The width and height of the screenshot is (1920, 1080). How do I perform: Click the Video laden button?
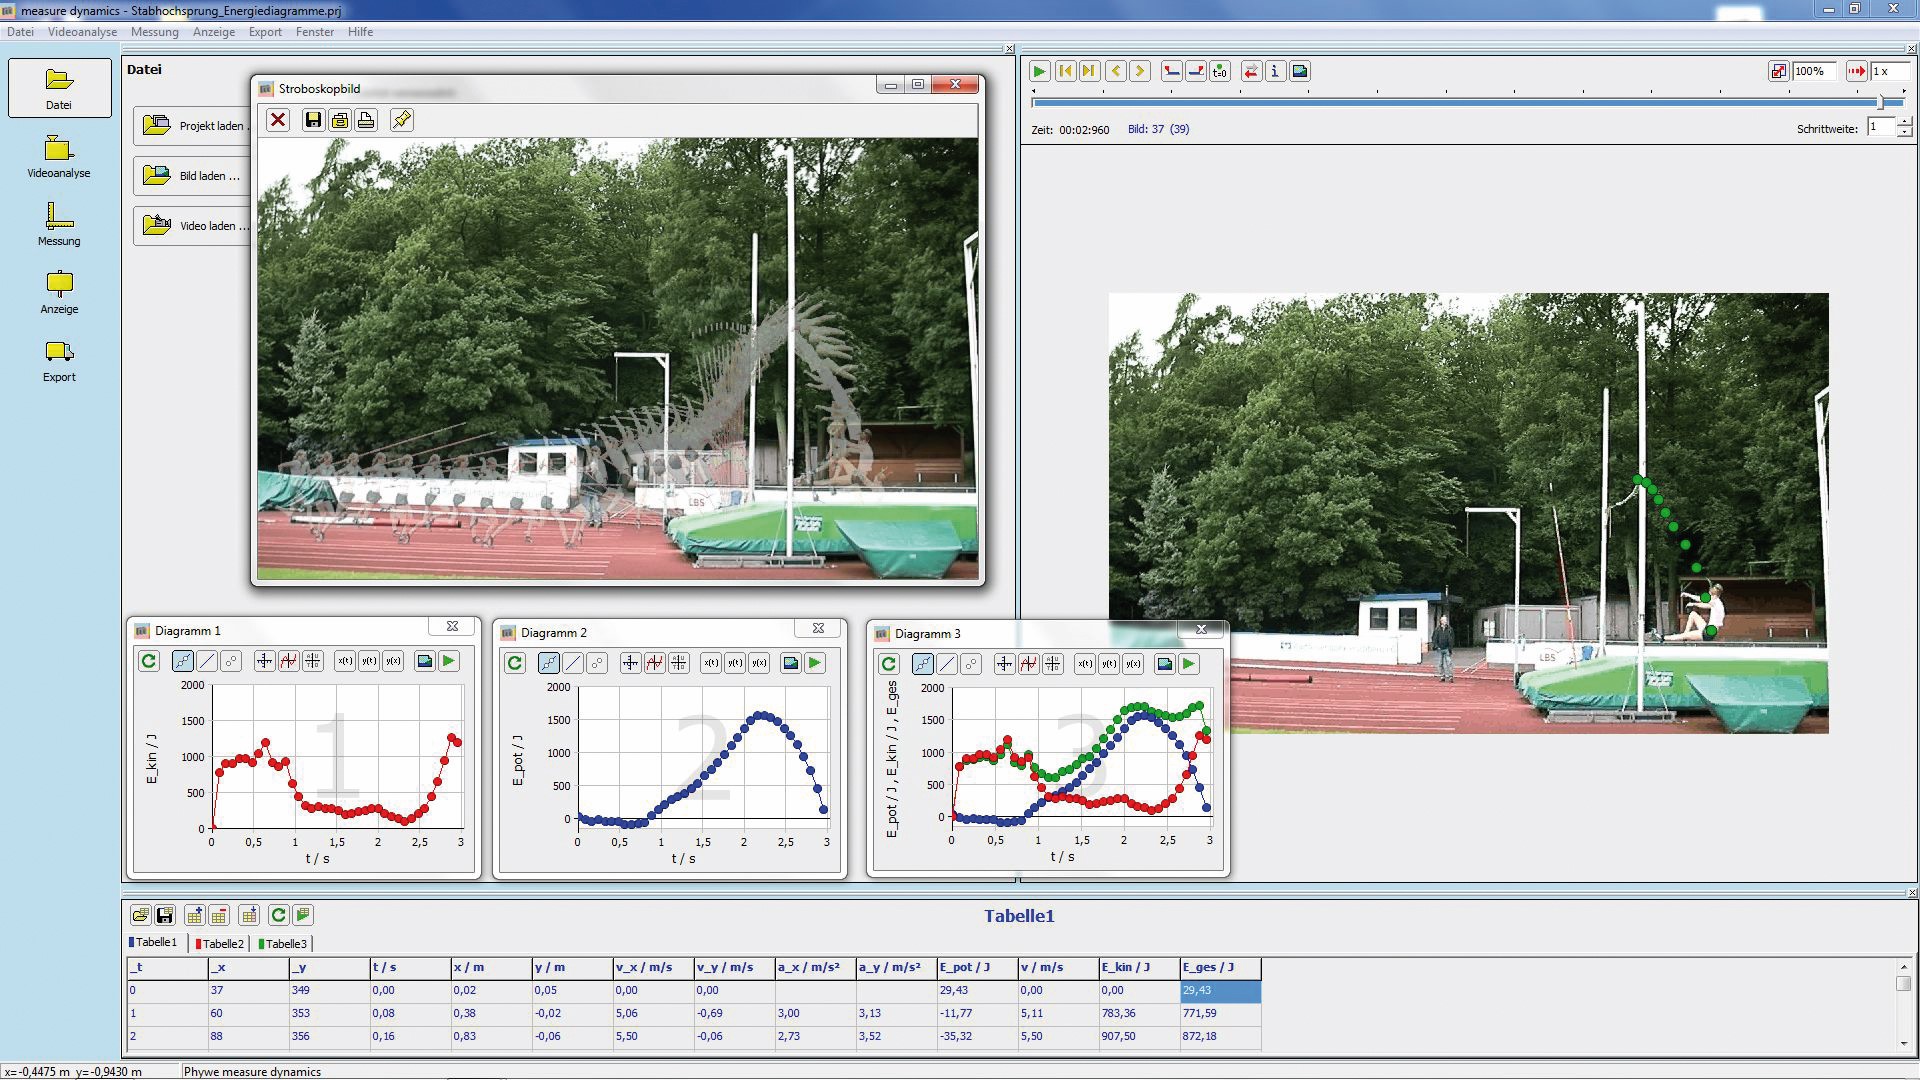(193, 226)
